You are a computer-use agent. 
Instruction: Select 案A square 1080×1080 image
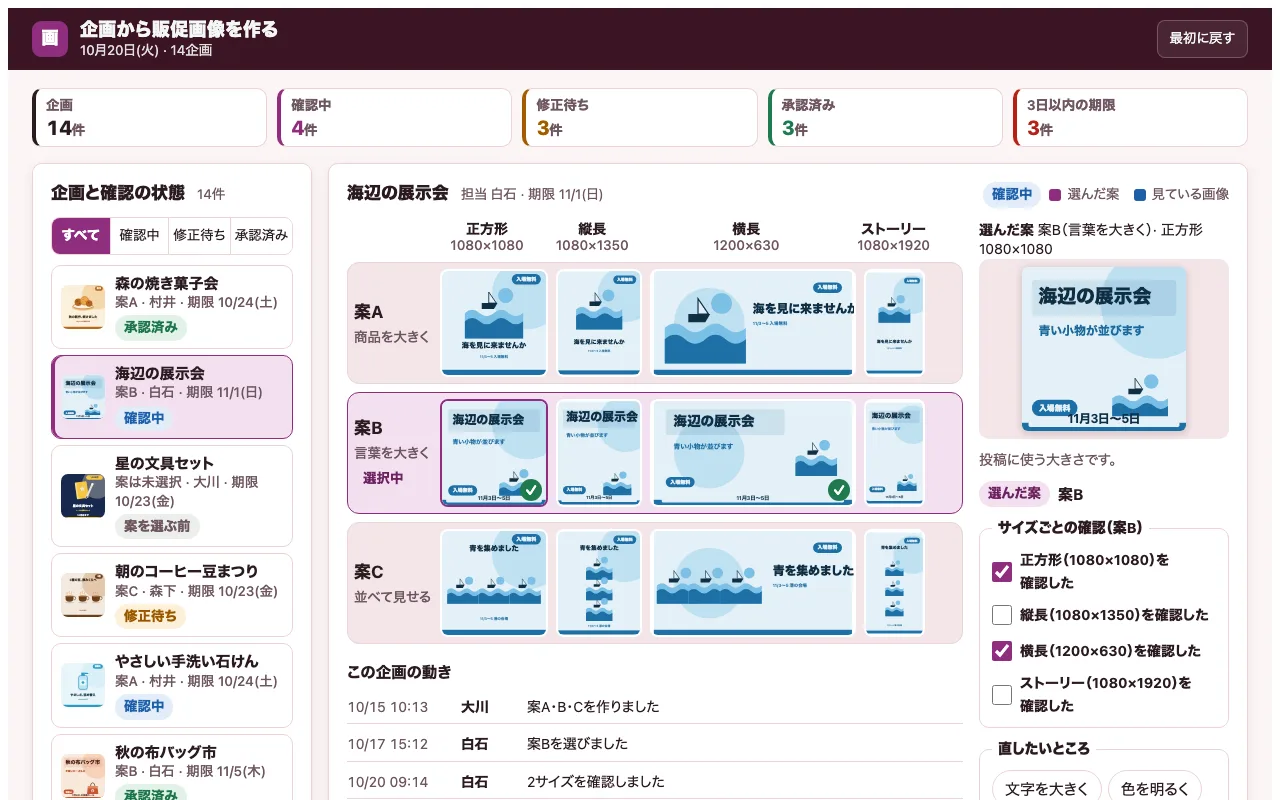click(494, 322)
